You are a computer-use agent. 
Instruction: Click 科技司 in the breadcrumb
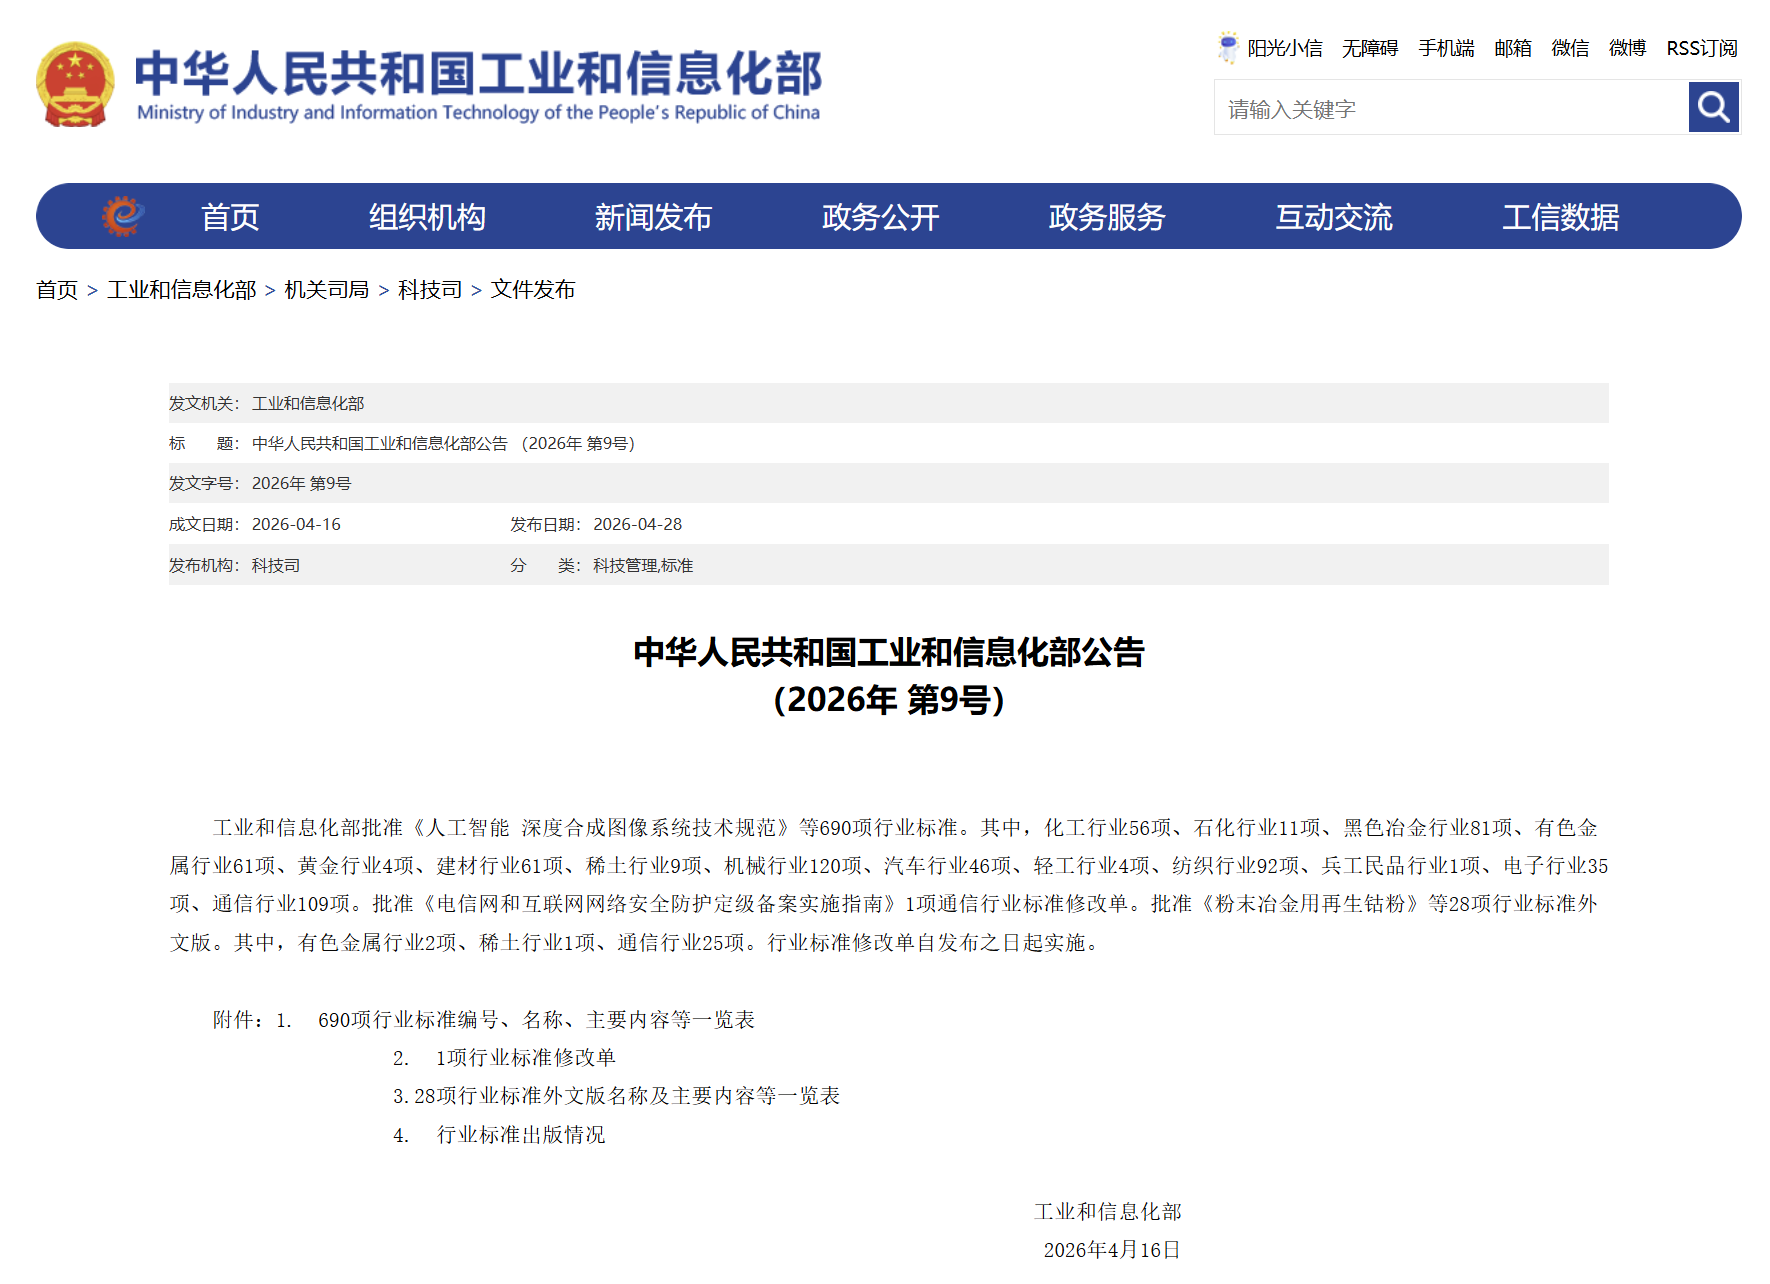click(430, 290)
